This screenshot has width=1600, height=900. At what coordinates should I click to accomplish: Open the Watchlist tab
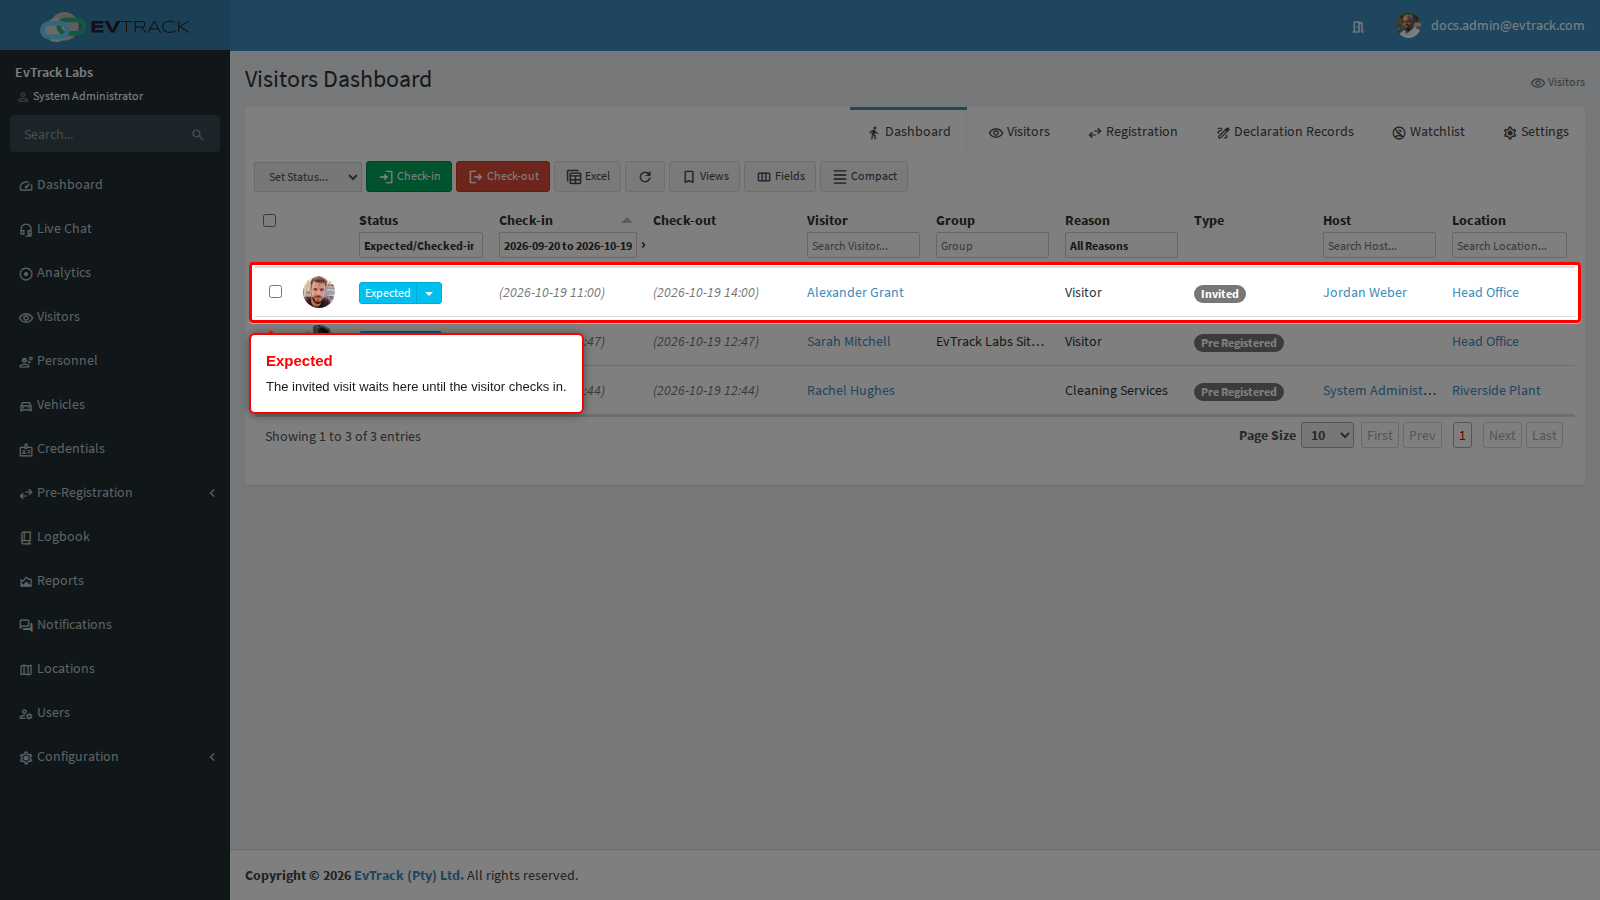[1428, 132]
